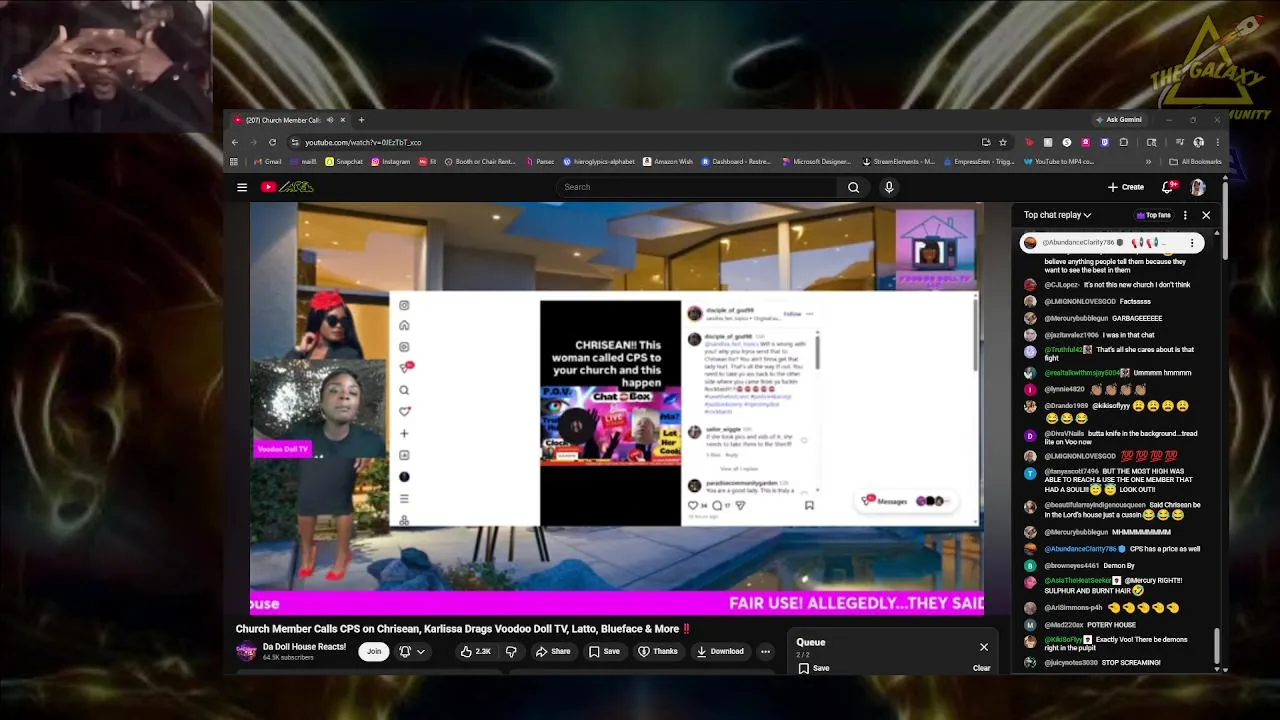1280x720 pixels.
Task: Open the YouTube to MP4 bookmark
Action: point(1059,161)
